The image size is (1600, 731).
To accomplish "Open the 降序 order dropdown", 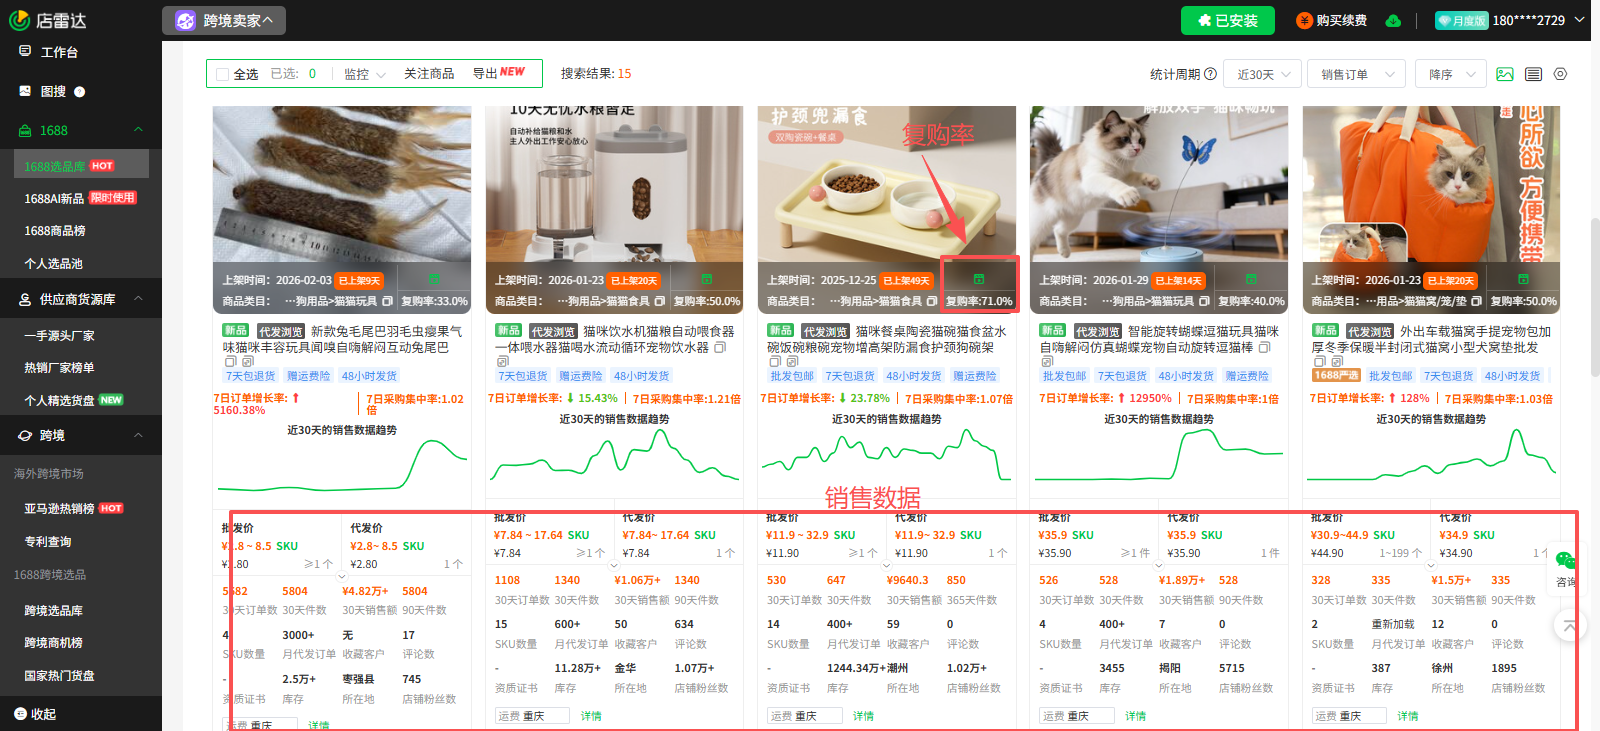I will [x=1451, y=74].
